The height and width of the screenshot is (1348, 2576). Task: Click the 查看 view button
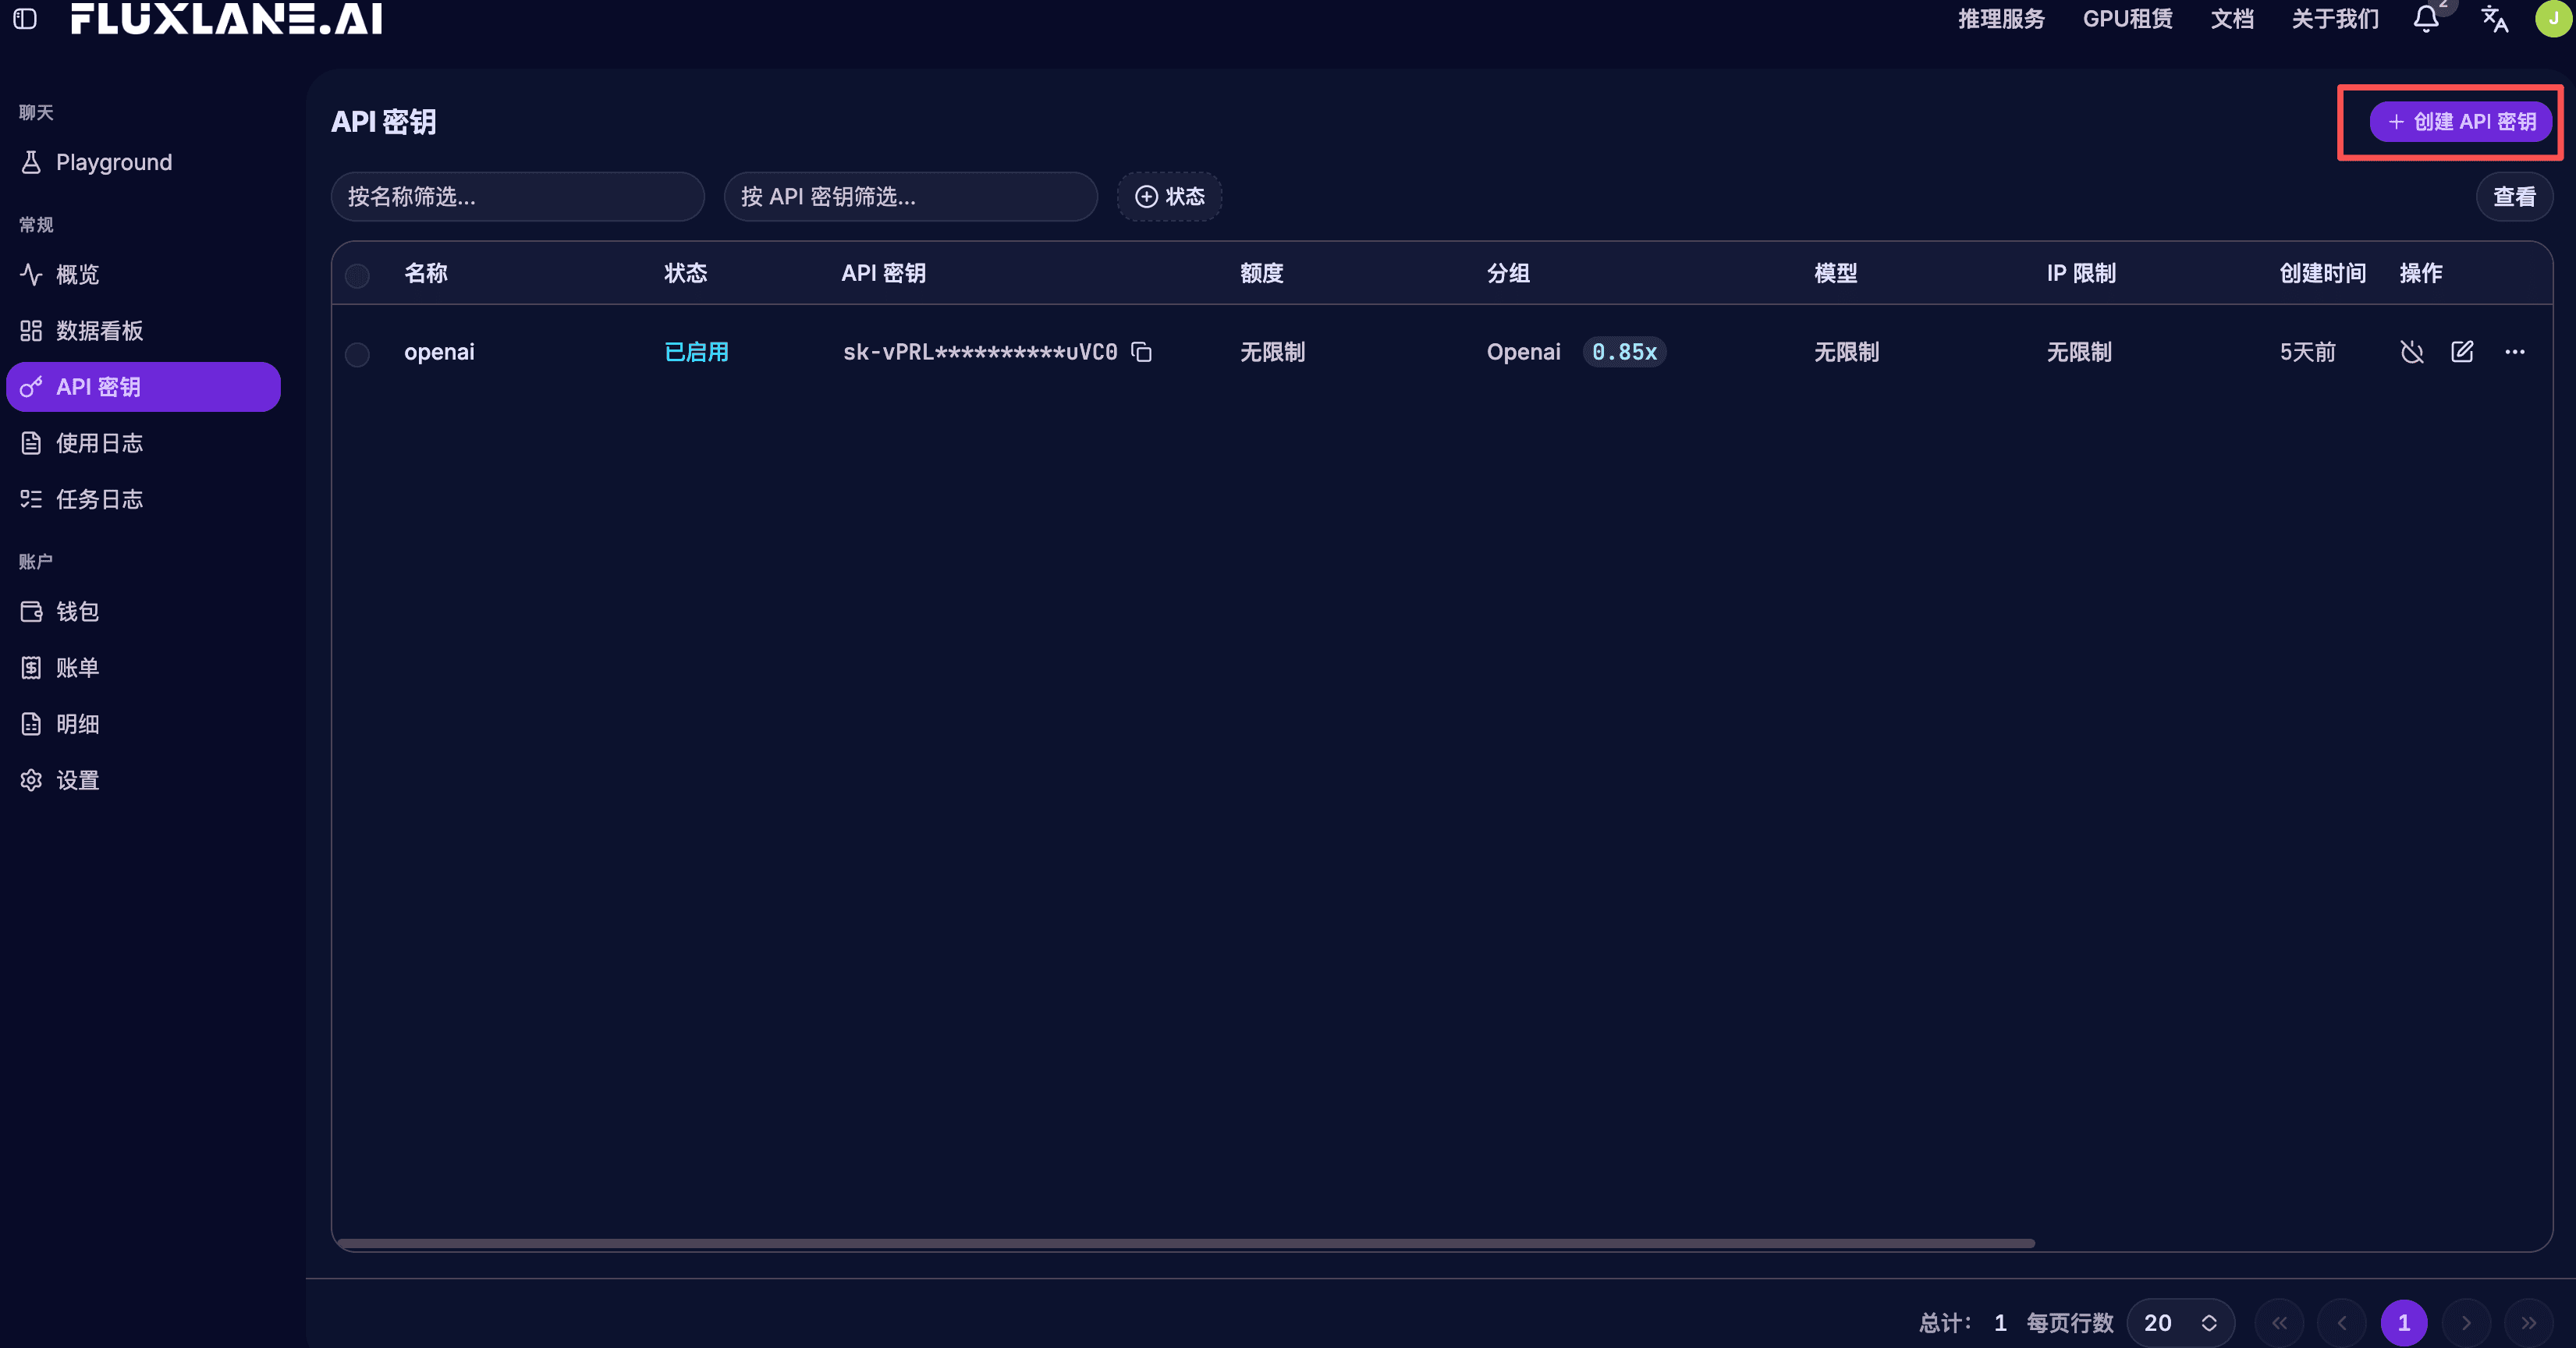tap(2514, 197)
